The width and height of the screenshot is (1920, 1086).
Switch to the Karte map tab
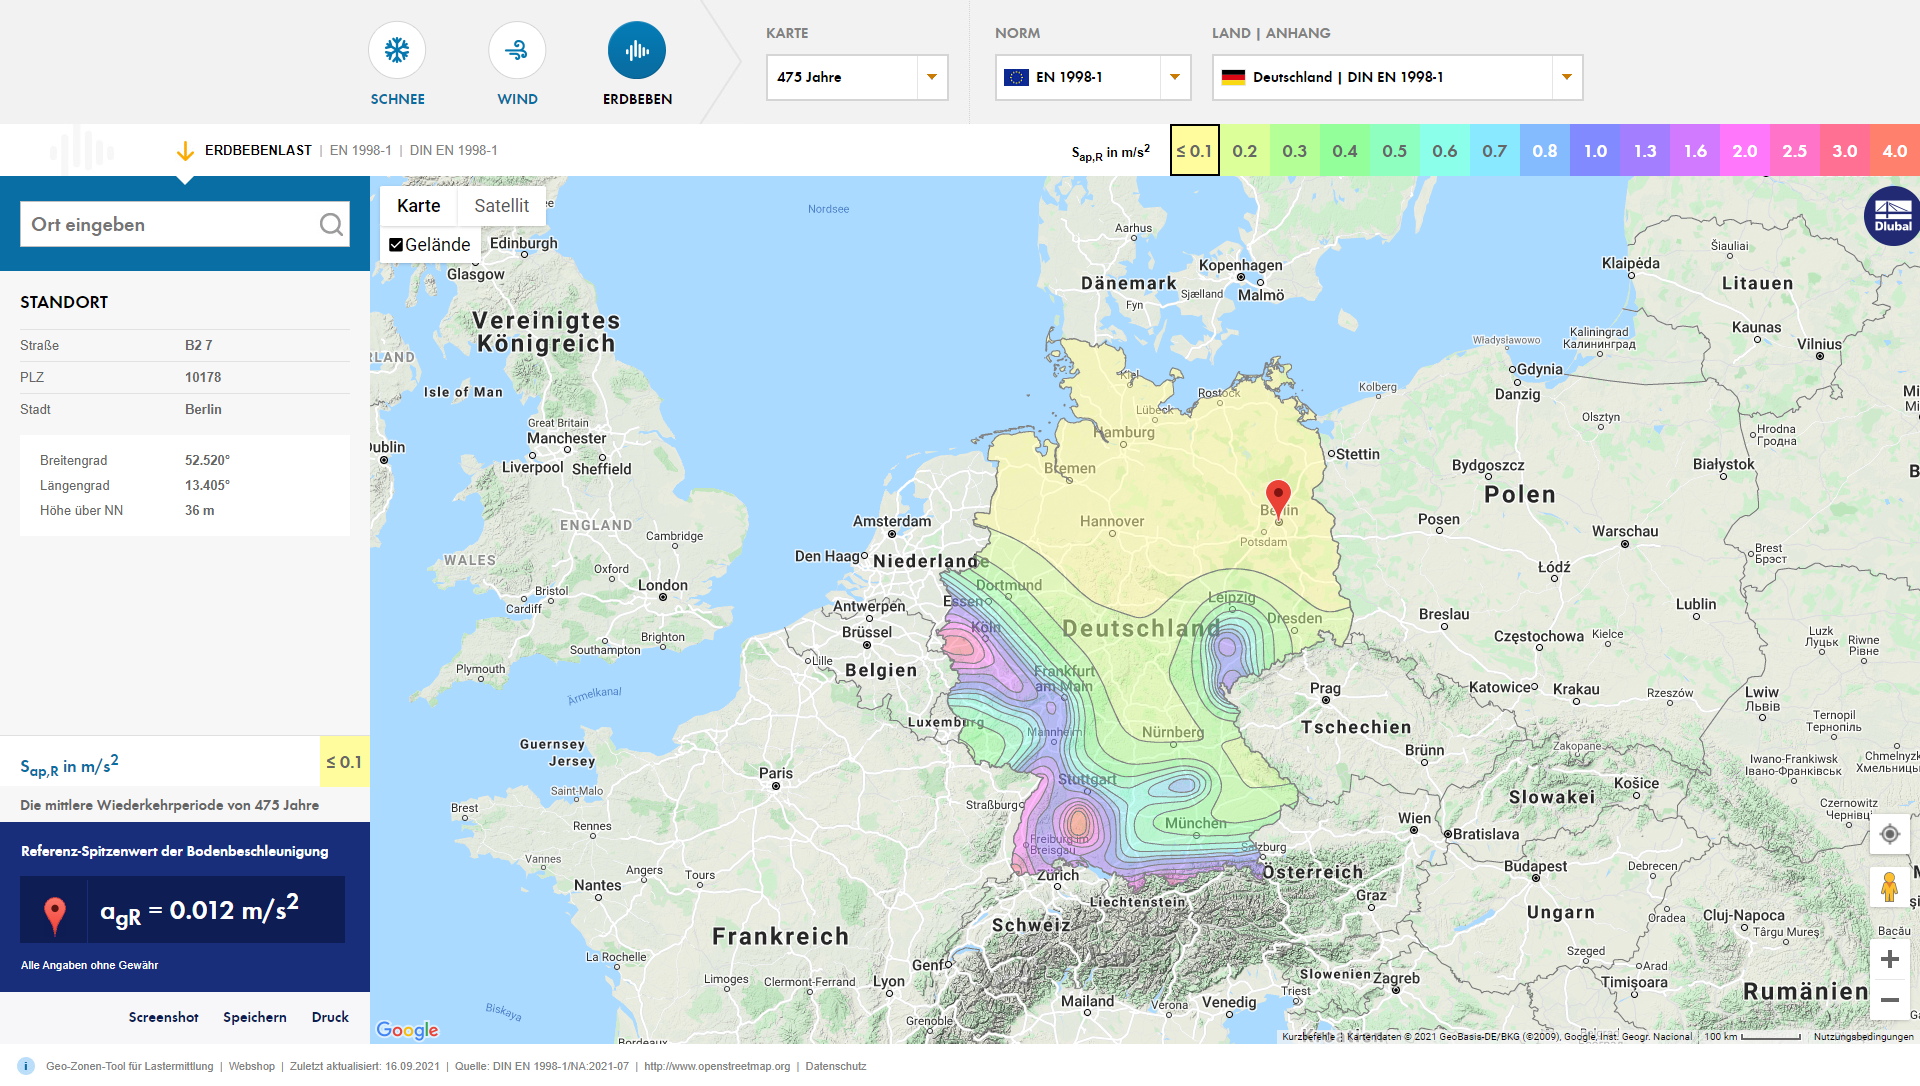pos(419,206)
